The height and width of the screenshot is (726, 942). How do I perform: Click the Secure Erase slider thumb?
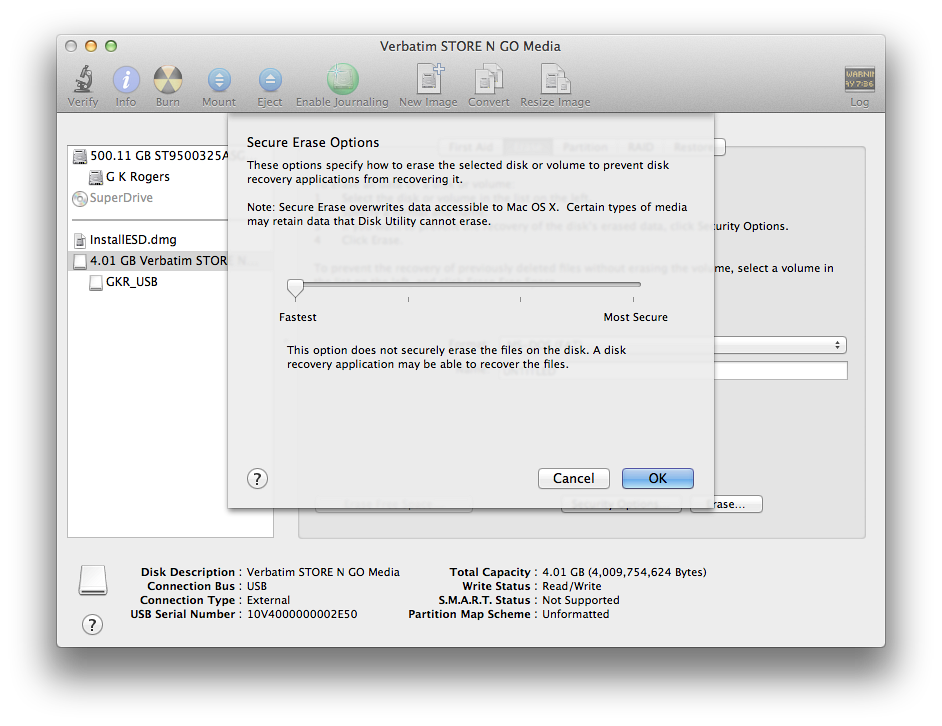pos(295,288)
